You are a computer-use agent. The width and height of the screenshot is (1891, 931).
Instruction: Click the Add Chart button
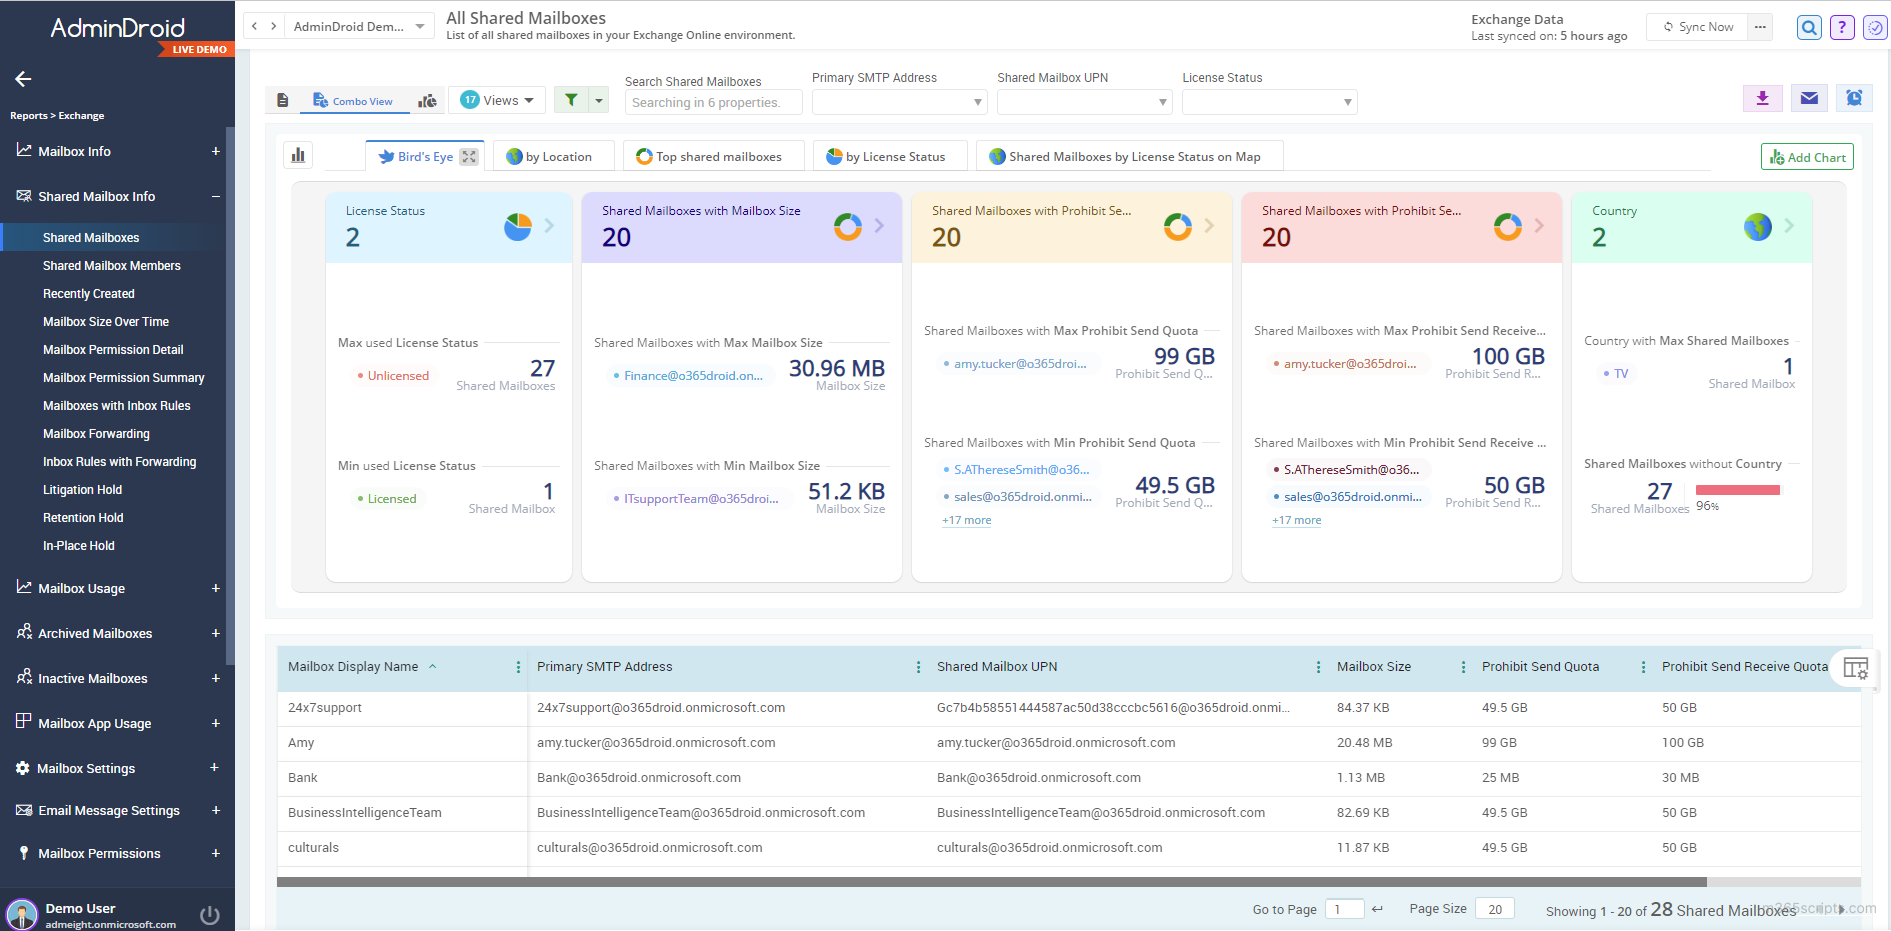tap(1806, 157)
